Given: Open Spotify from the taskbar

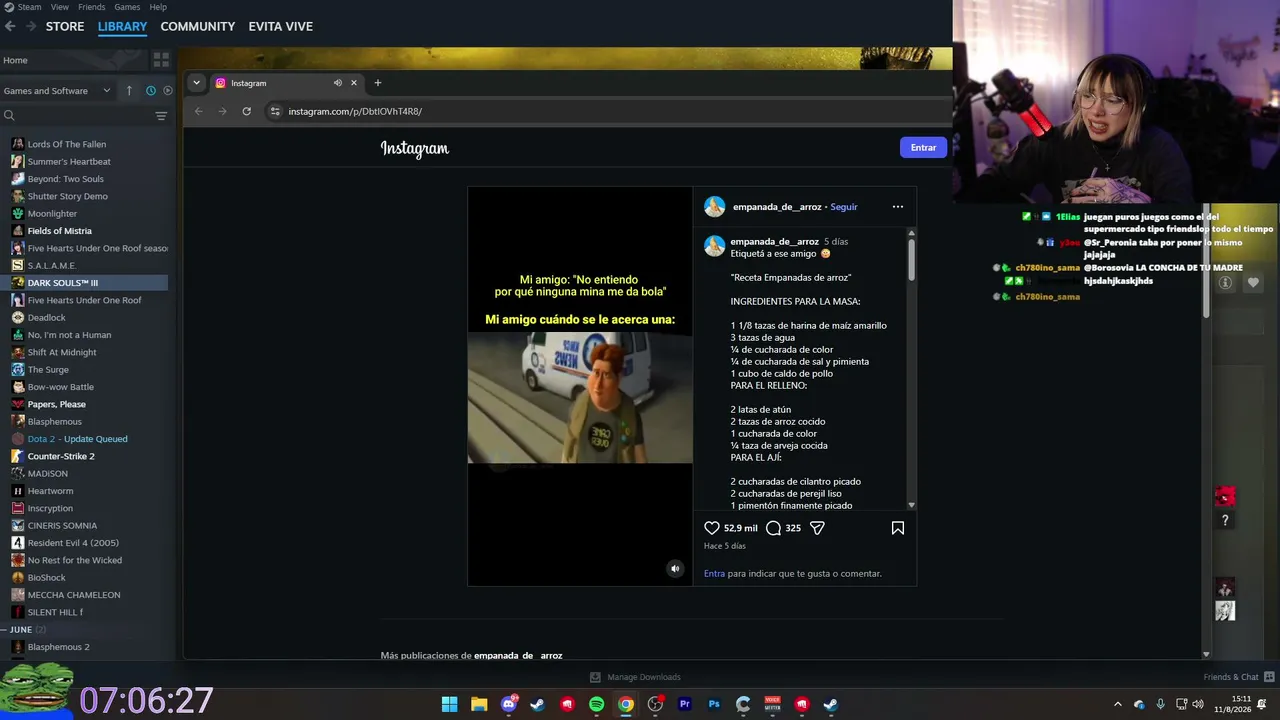Looking at the screenshot, I should pos(596,704).
